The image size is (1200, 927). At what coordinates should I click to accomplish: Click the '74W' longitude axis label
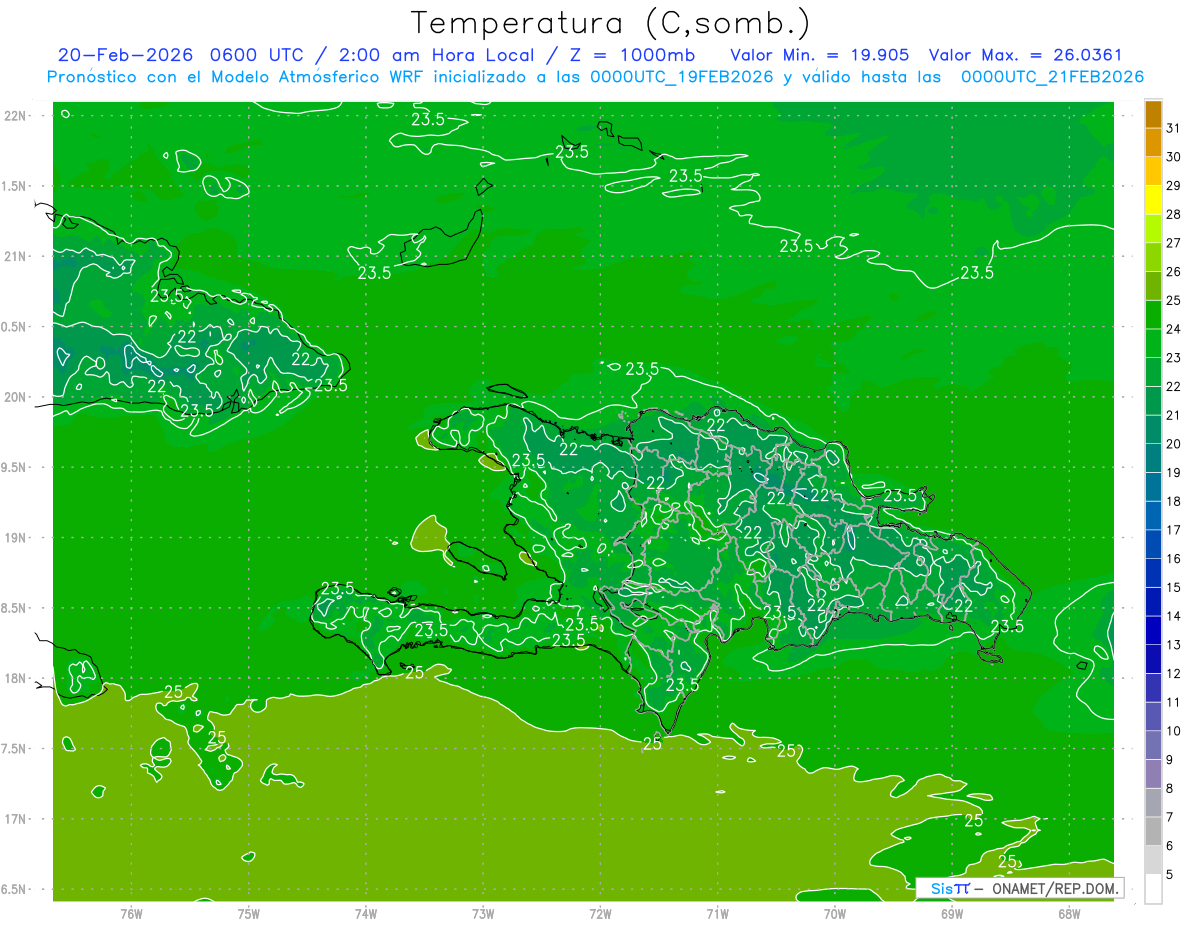[366, 913]
